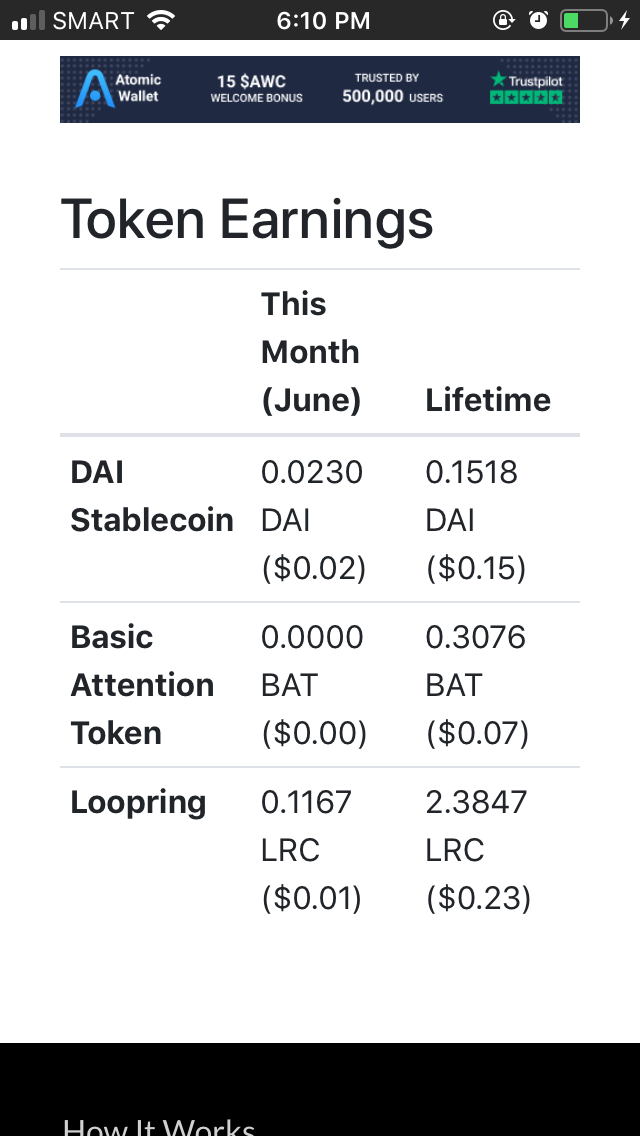Tap the rotation lock status icon
The height and width of the screenshot is (1136, 640).
504,20
